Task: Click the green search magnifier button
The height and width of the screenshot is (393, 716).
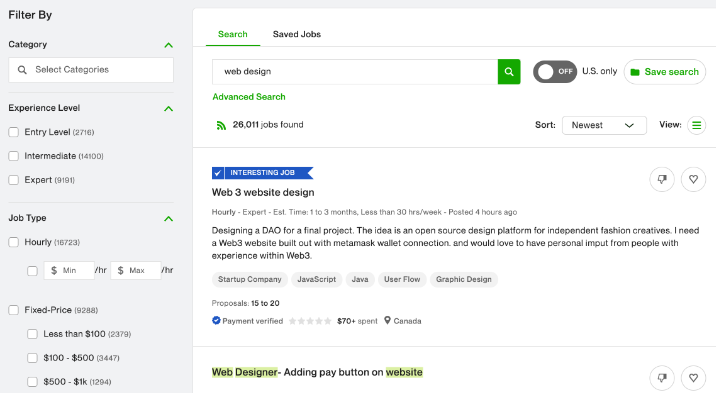Action: point(509,72)
